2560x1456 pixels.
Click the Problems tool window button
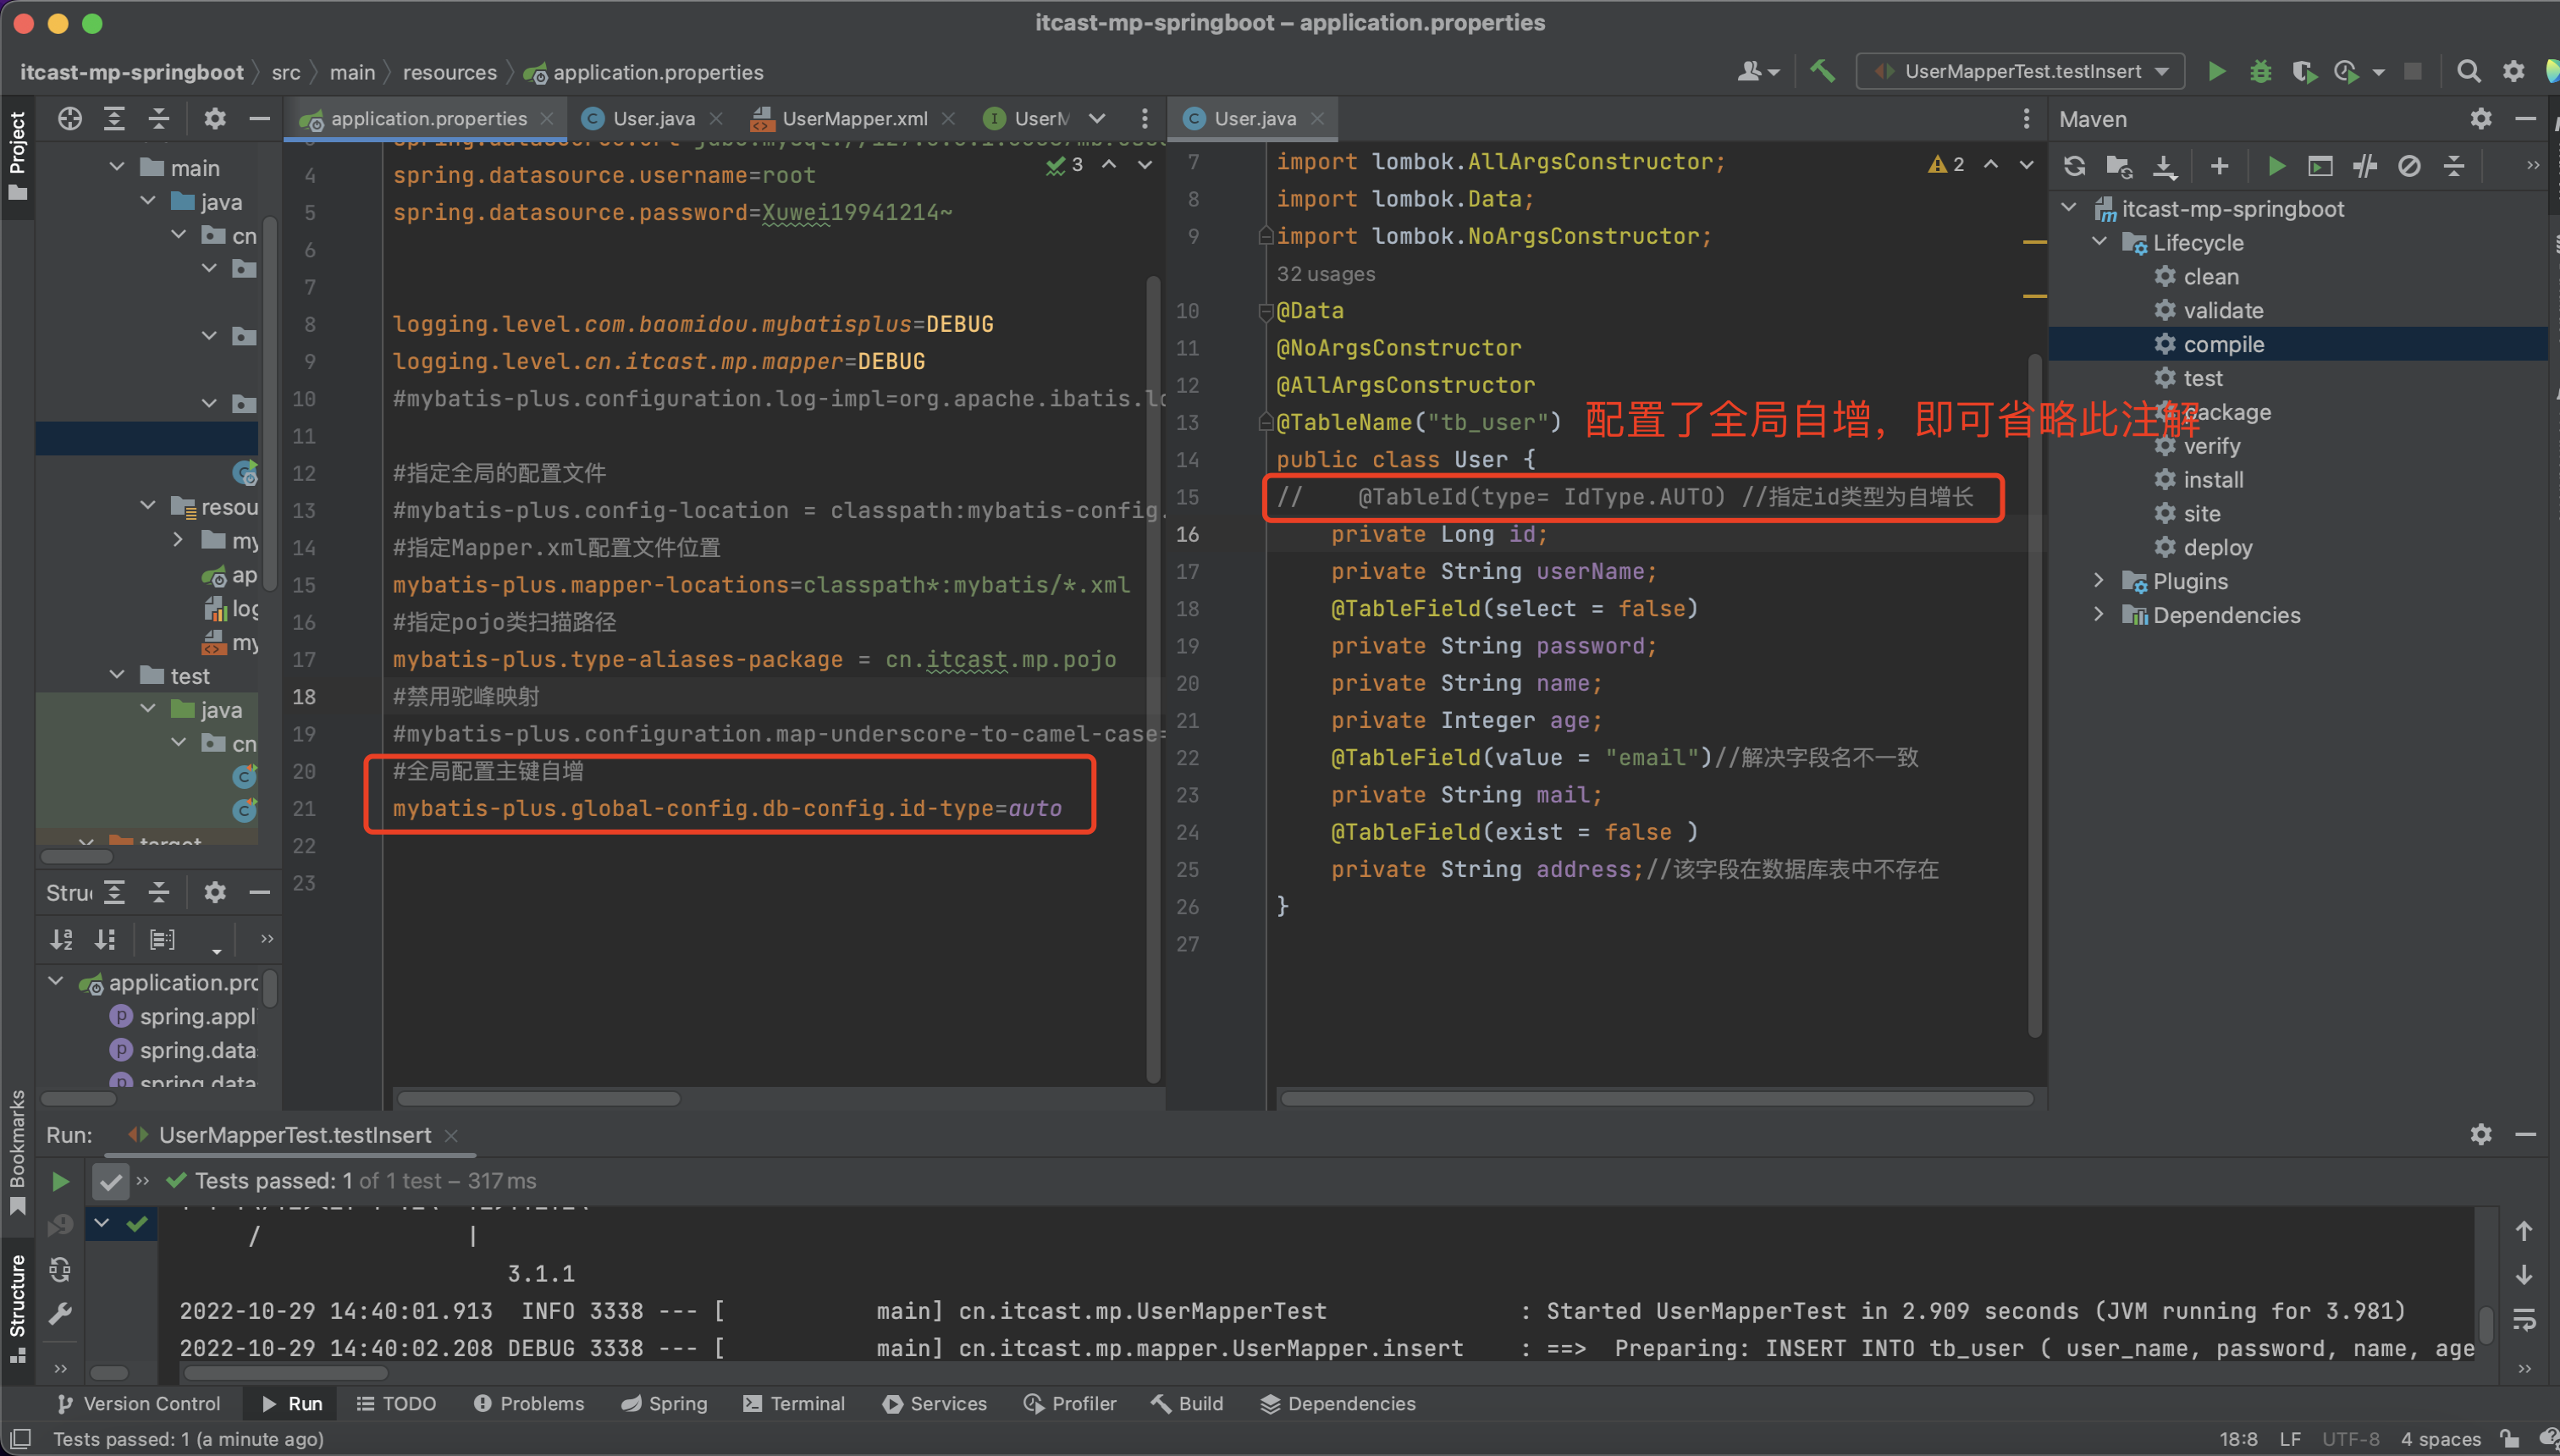click(x=528, y=1403)
